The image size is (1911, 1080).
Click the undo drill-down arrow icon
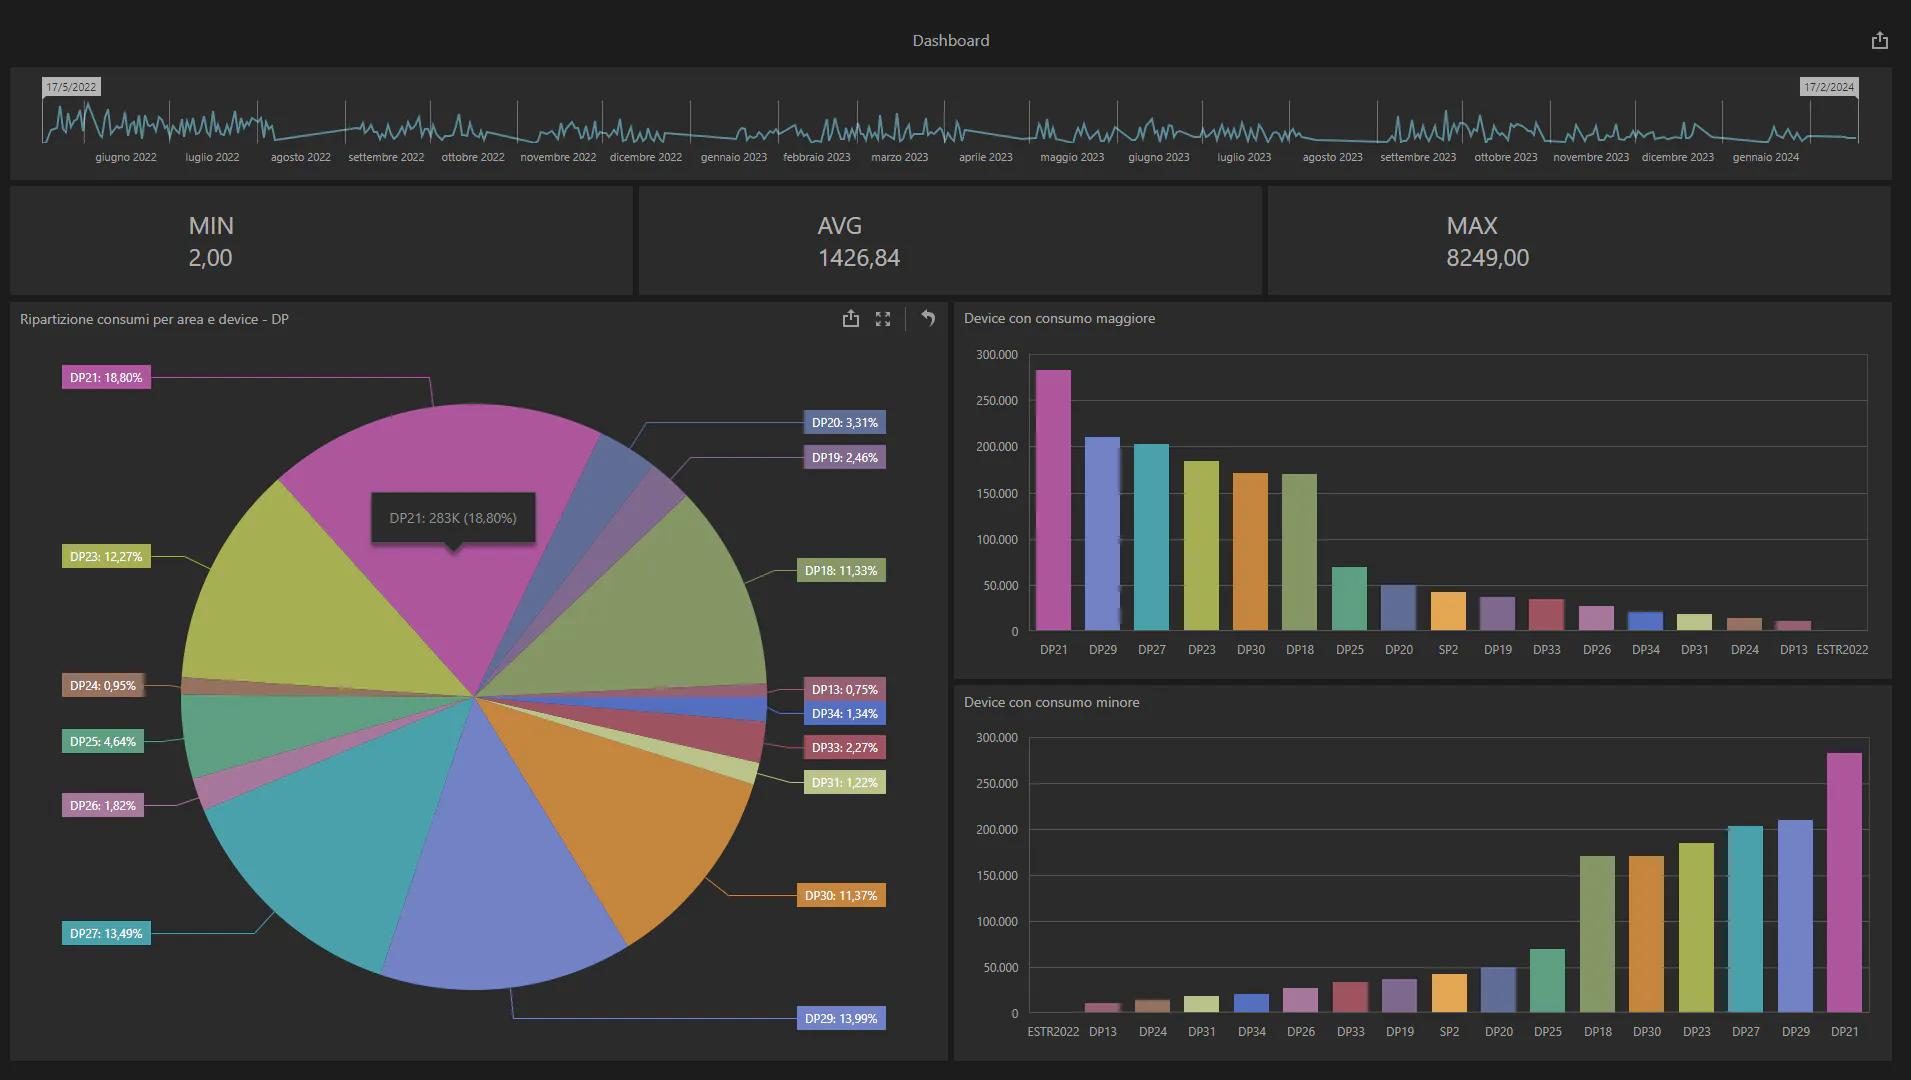pyautogui.click(x=928, y=318)
